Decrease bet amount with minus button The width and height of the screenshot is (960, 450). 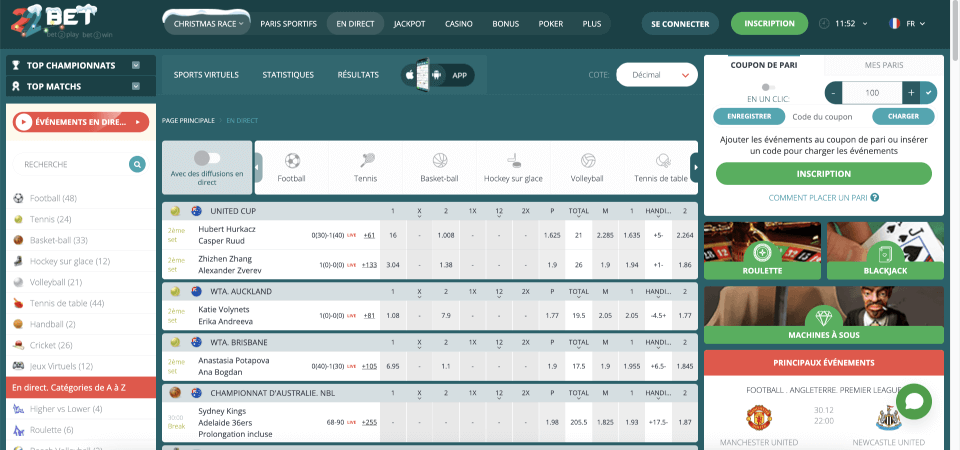pyautogui.click(x=834, y=92)
